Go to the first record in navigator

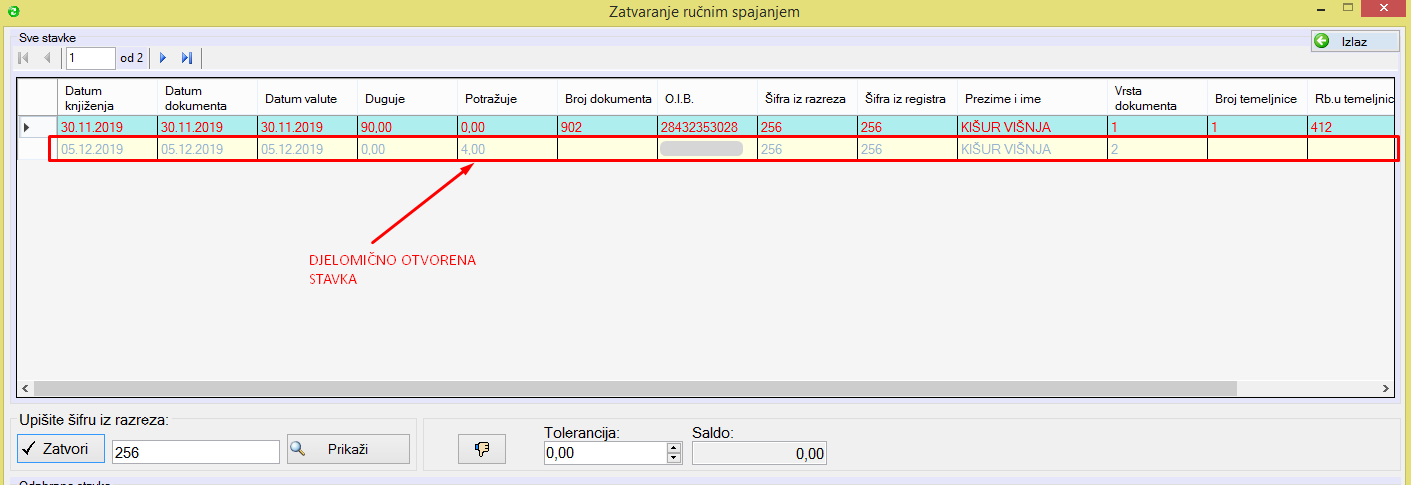coord(25,58)
